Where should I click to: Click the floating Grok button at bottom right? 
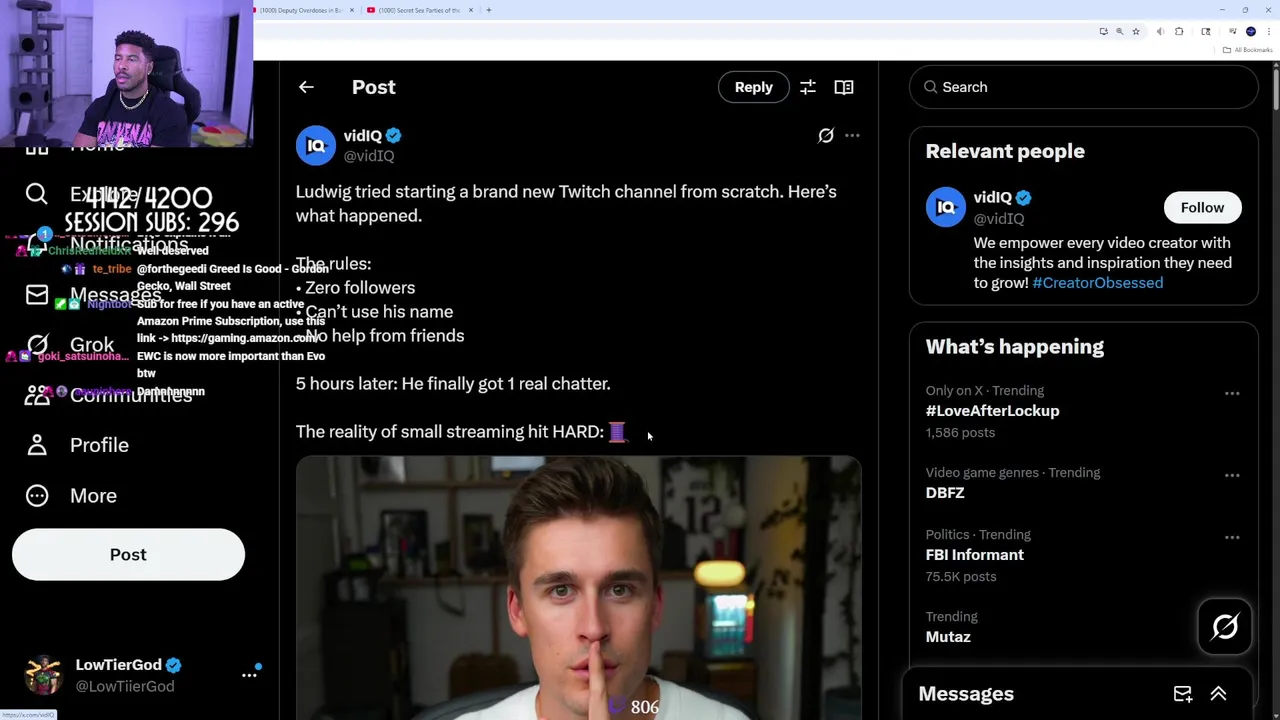coord(1225,627)
